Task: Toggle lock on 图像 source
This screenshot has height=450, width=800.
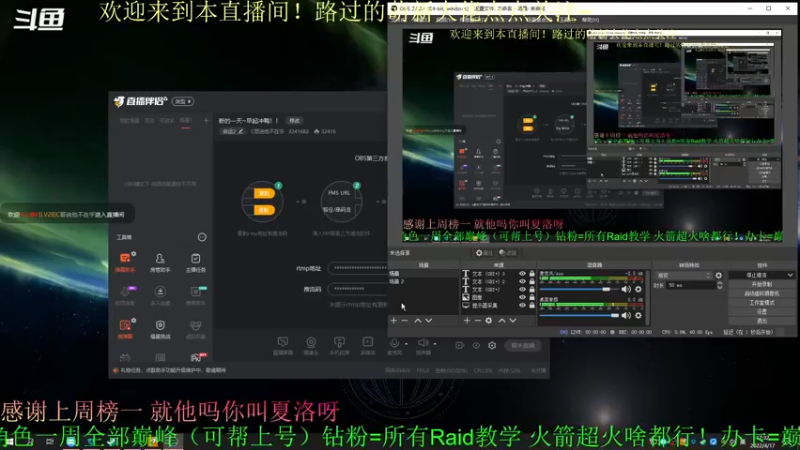Action: pos(532,297)
